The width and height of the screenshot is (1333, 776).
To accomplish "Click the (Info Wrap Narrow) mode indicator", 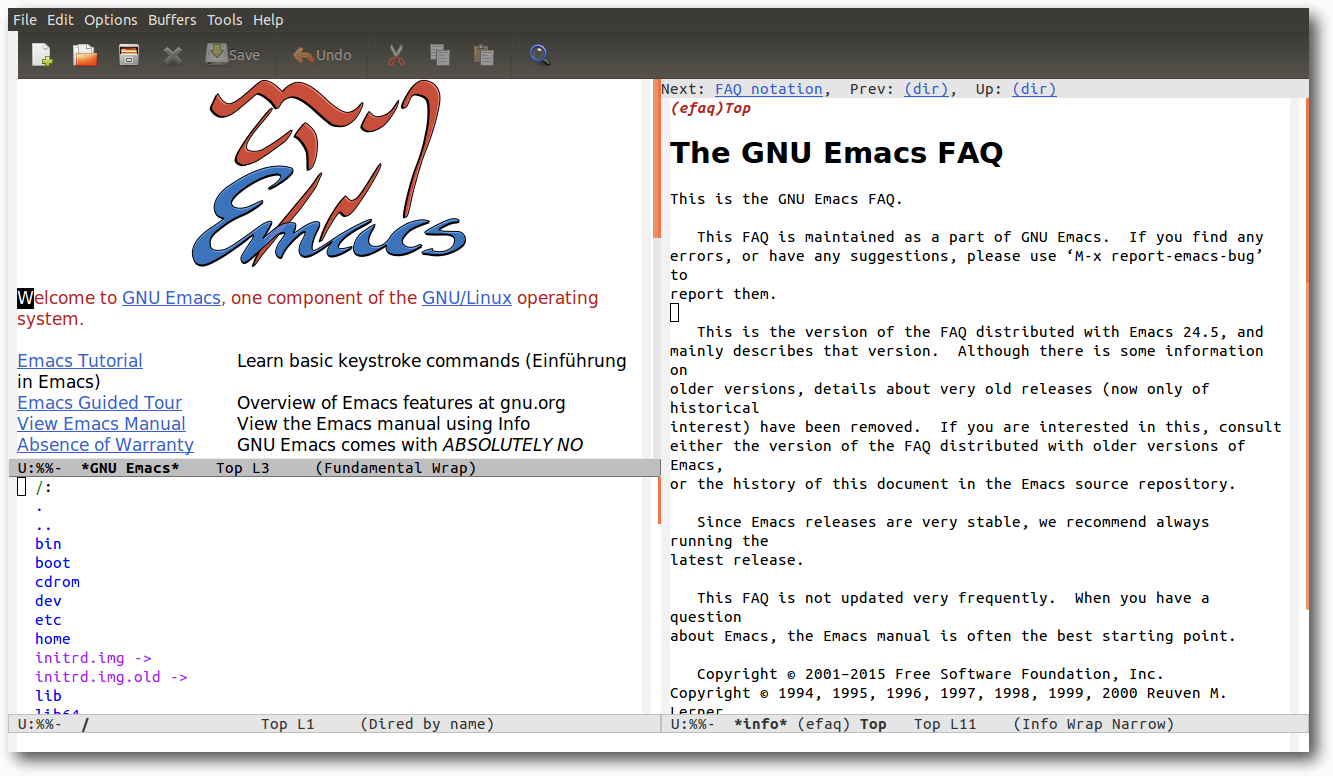I will point(1094,724).
